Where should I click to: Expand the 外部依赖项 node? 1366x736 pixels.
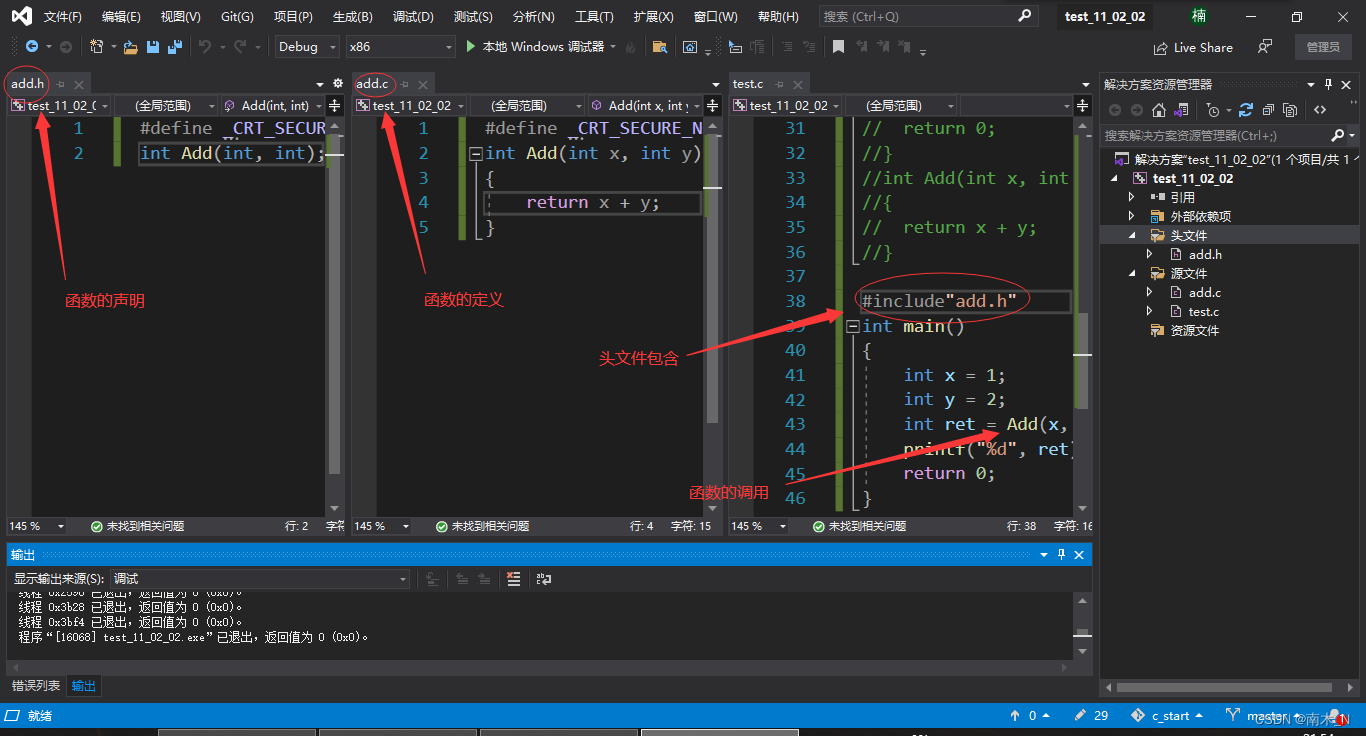pyautogui.click(x=1131, y=216)
